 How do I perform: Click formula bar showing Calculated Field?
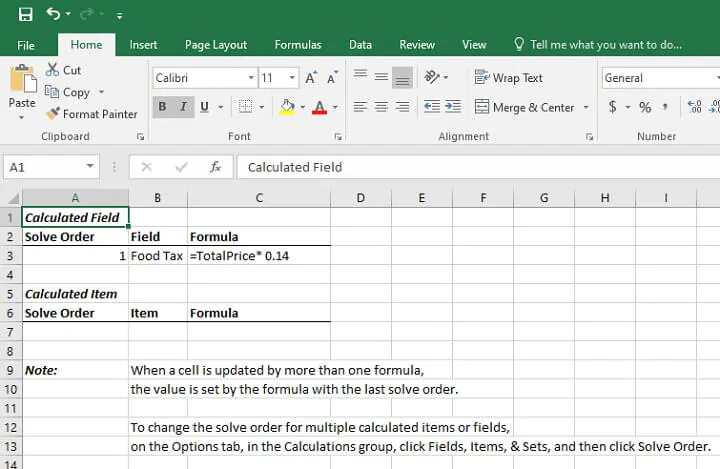tap(478, 167)
